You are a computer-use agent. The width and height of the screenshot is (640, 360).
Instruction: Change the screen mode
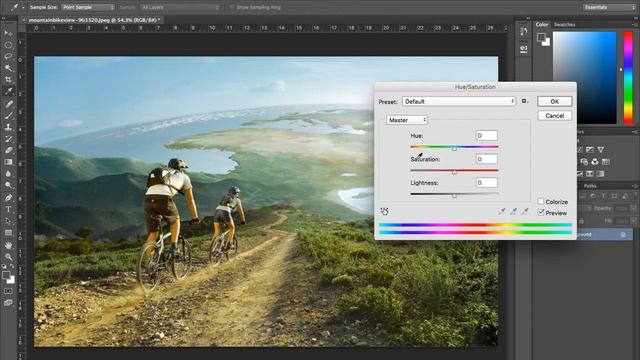[8, 303]
